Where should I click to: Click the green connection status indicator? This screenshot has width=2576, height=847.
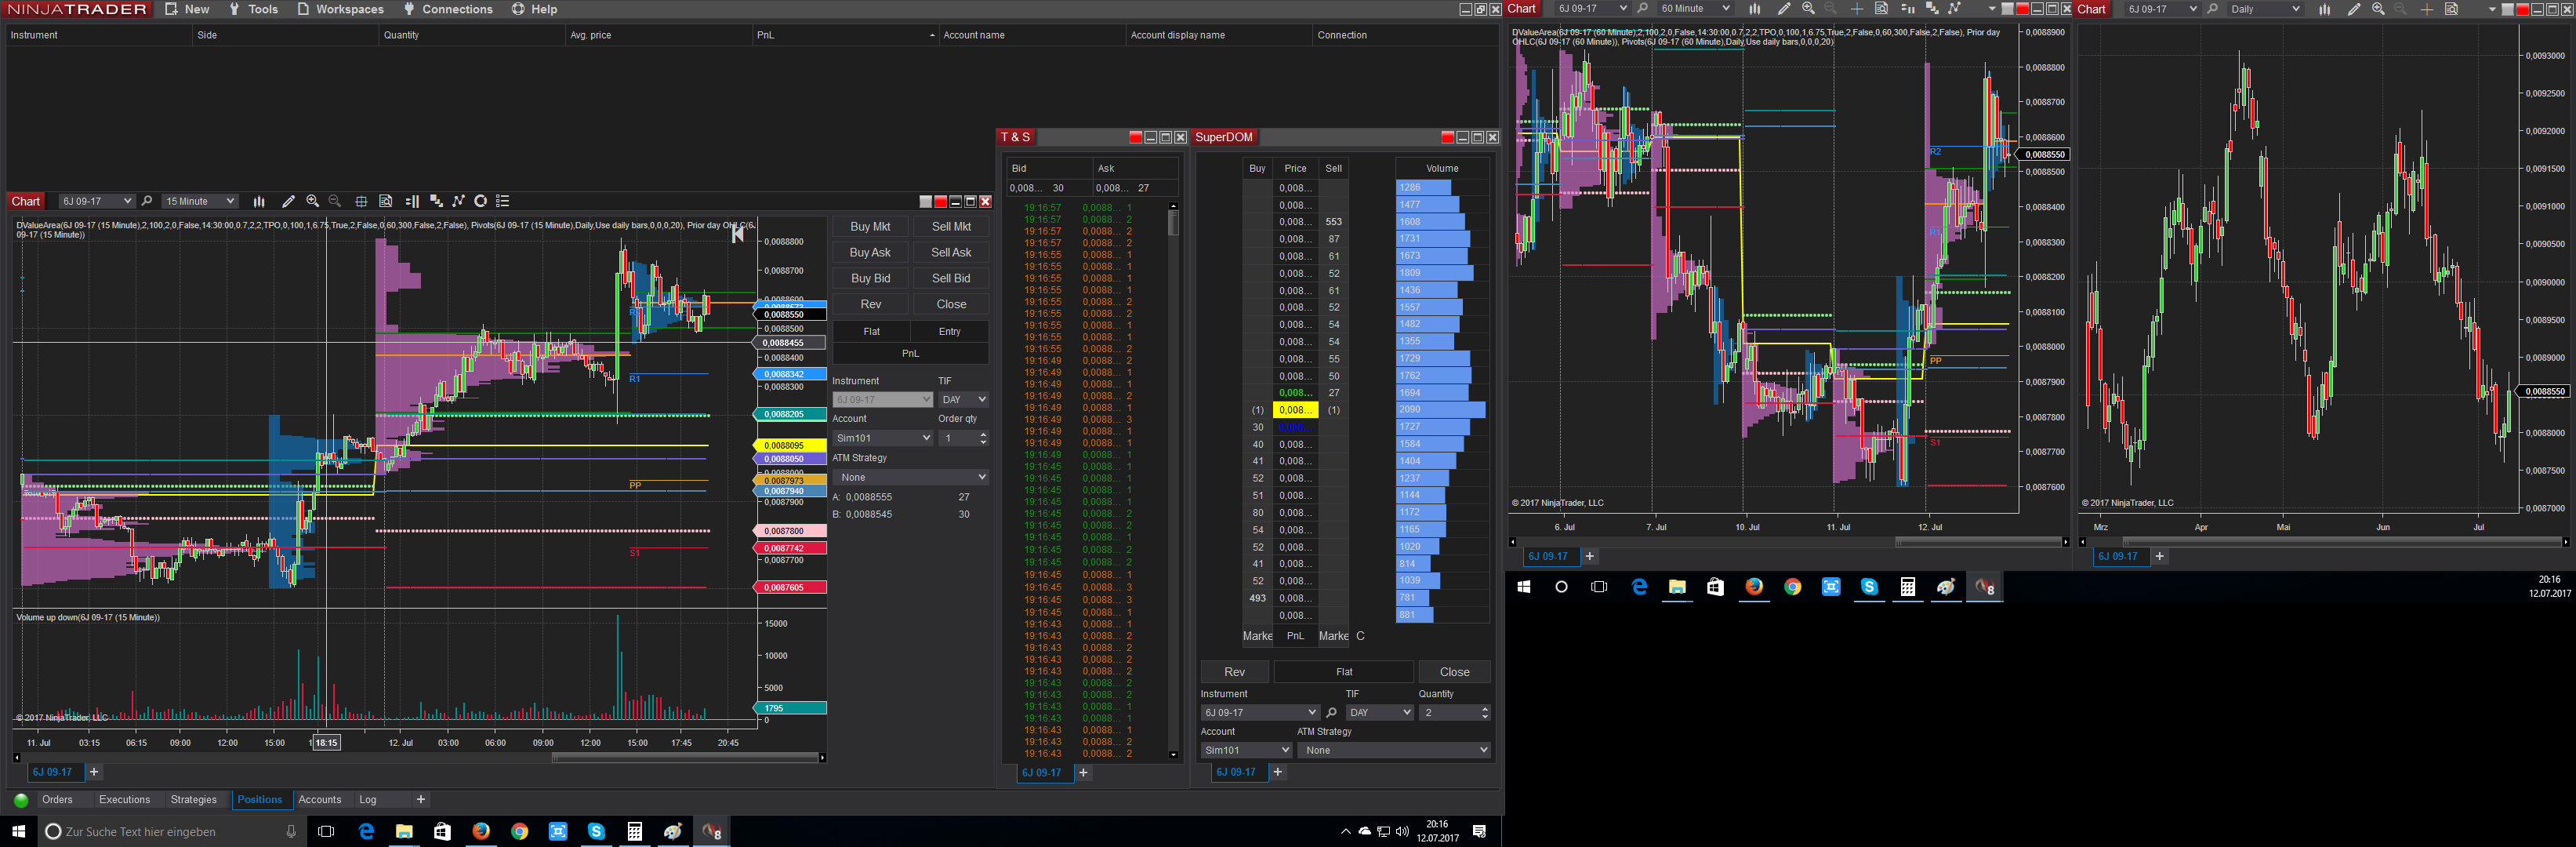20,800
